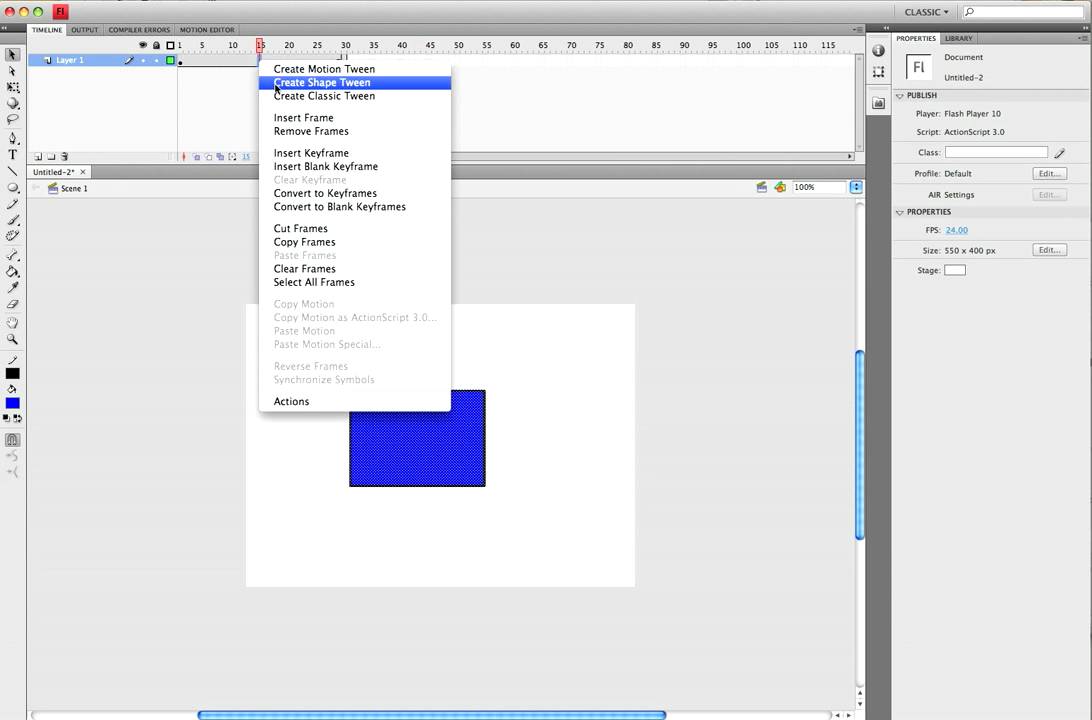This screenshot has height=720, width=1092.
Task: Select the Subselection tool
Action: click(x=13, y=71)
